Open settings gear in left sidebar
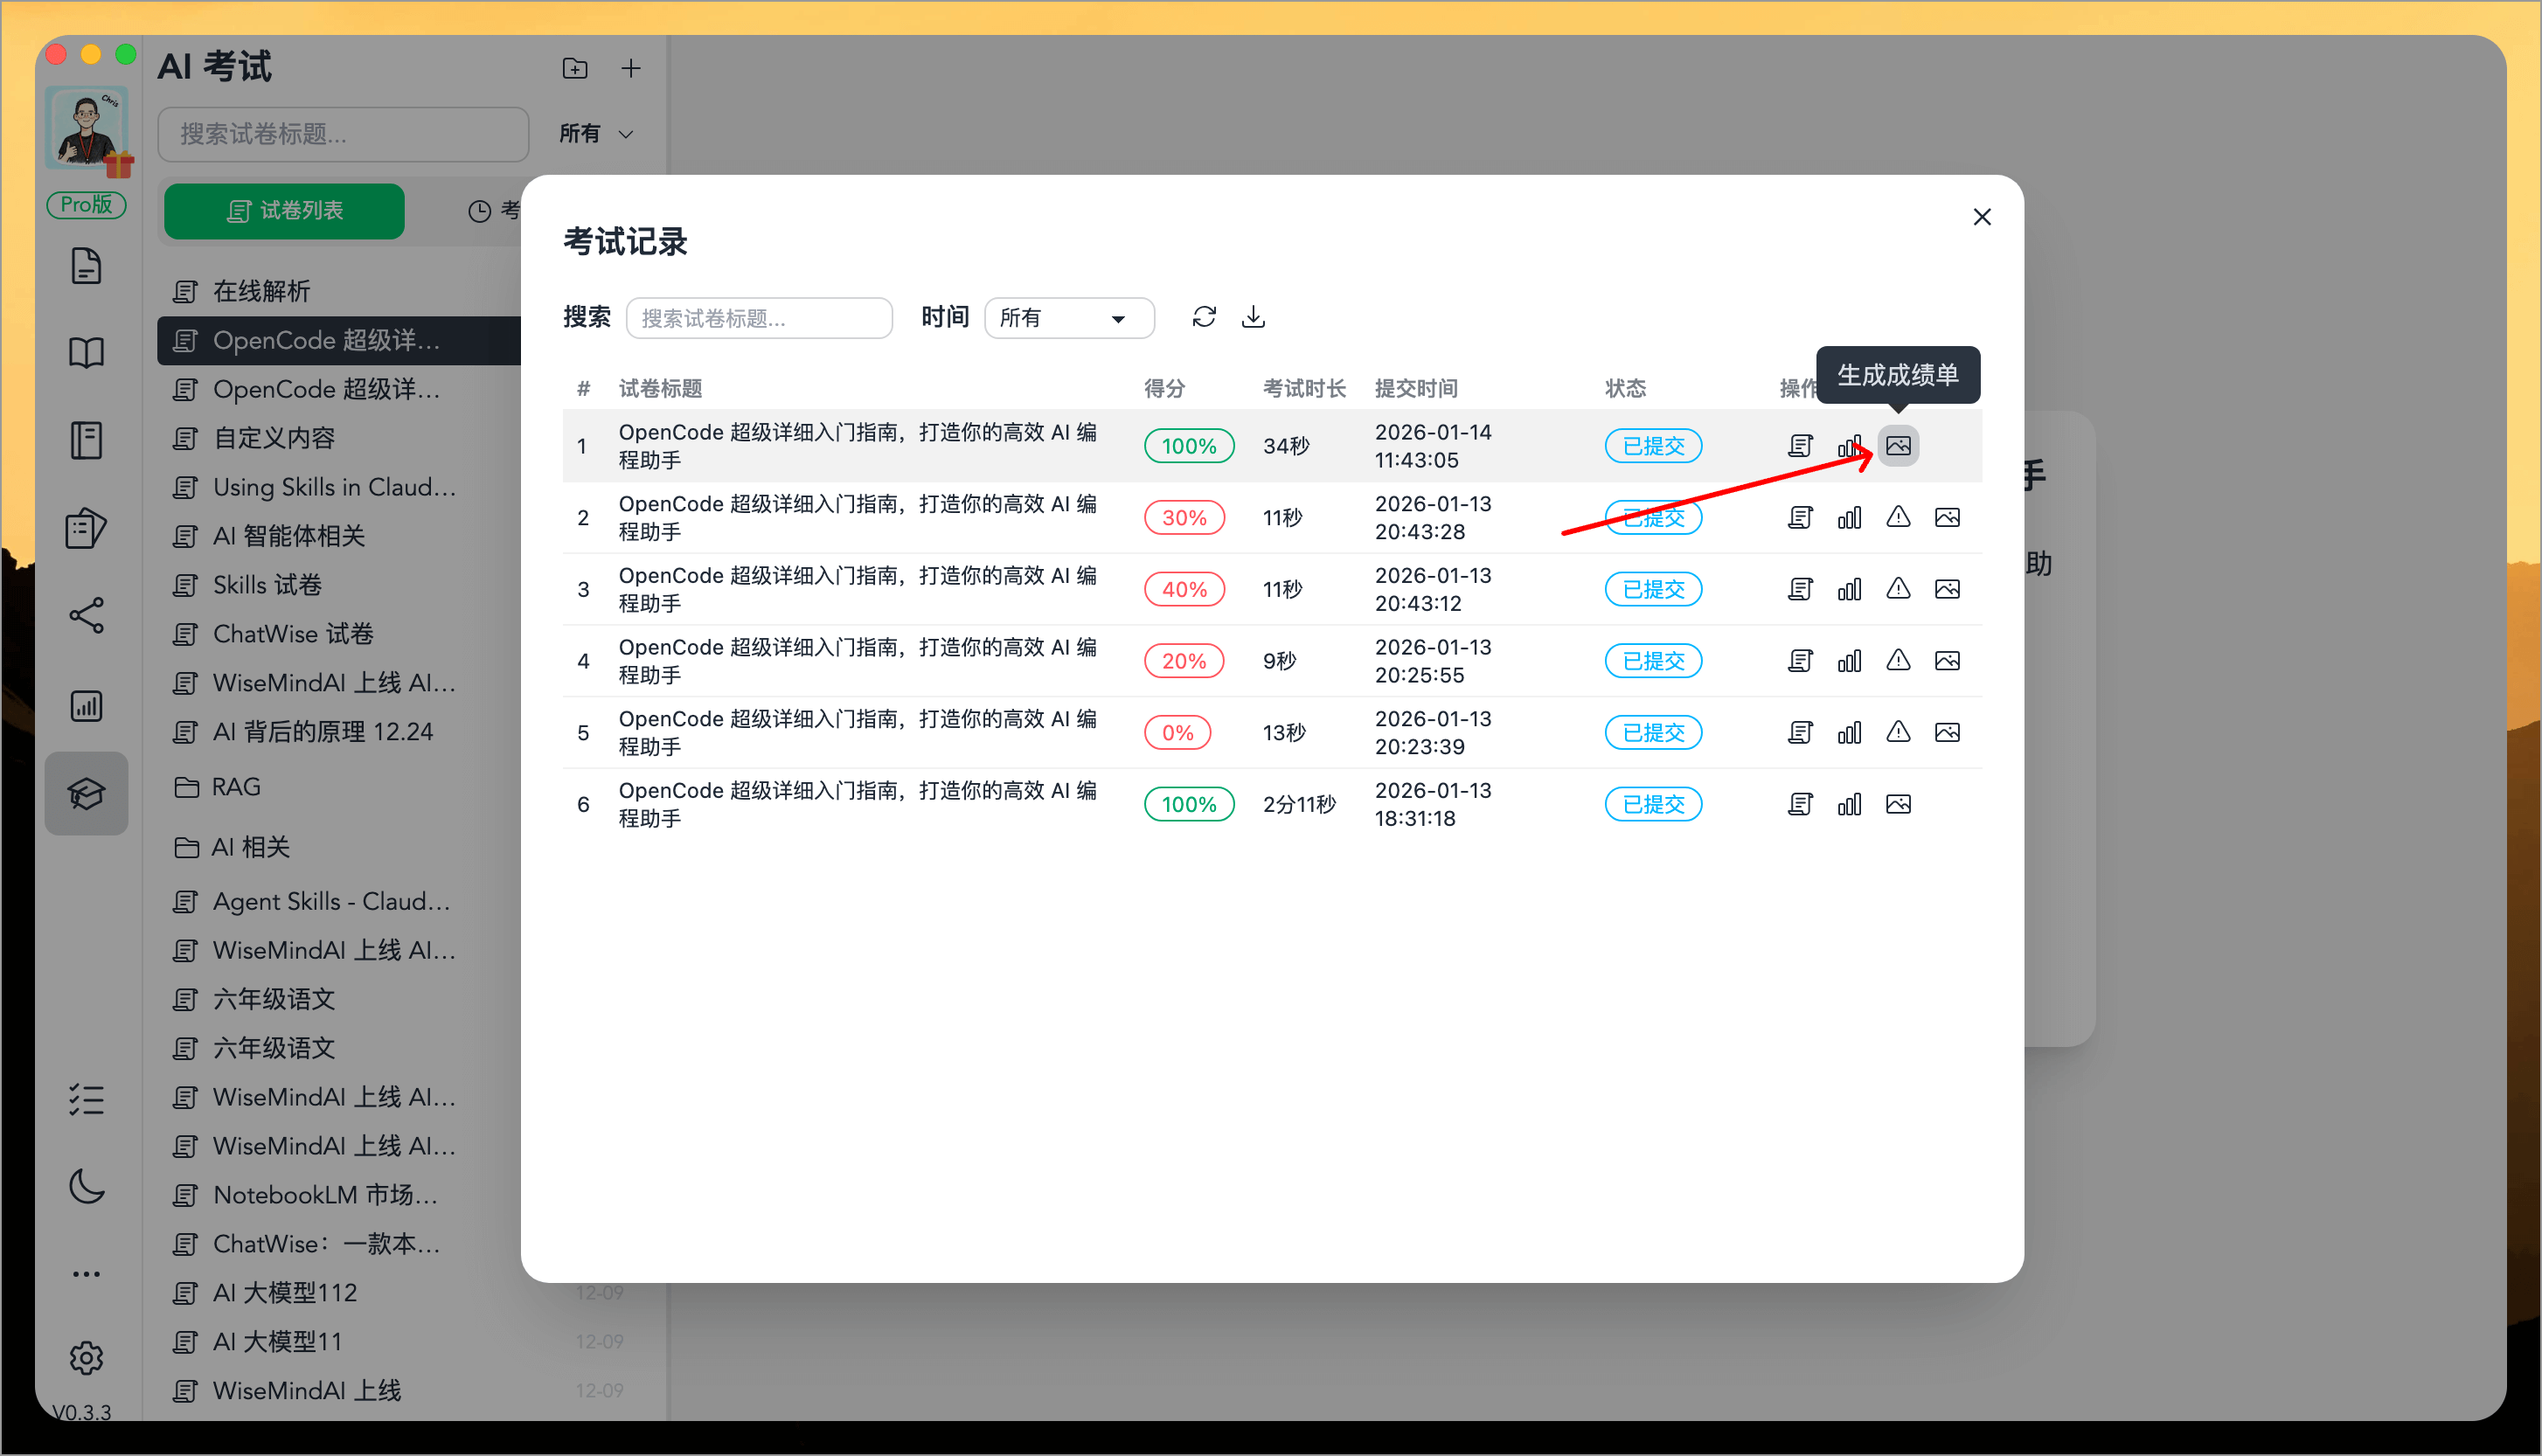This screenshot has width=2542, height=1456. [x=86, y=1357]
